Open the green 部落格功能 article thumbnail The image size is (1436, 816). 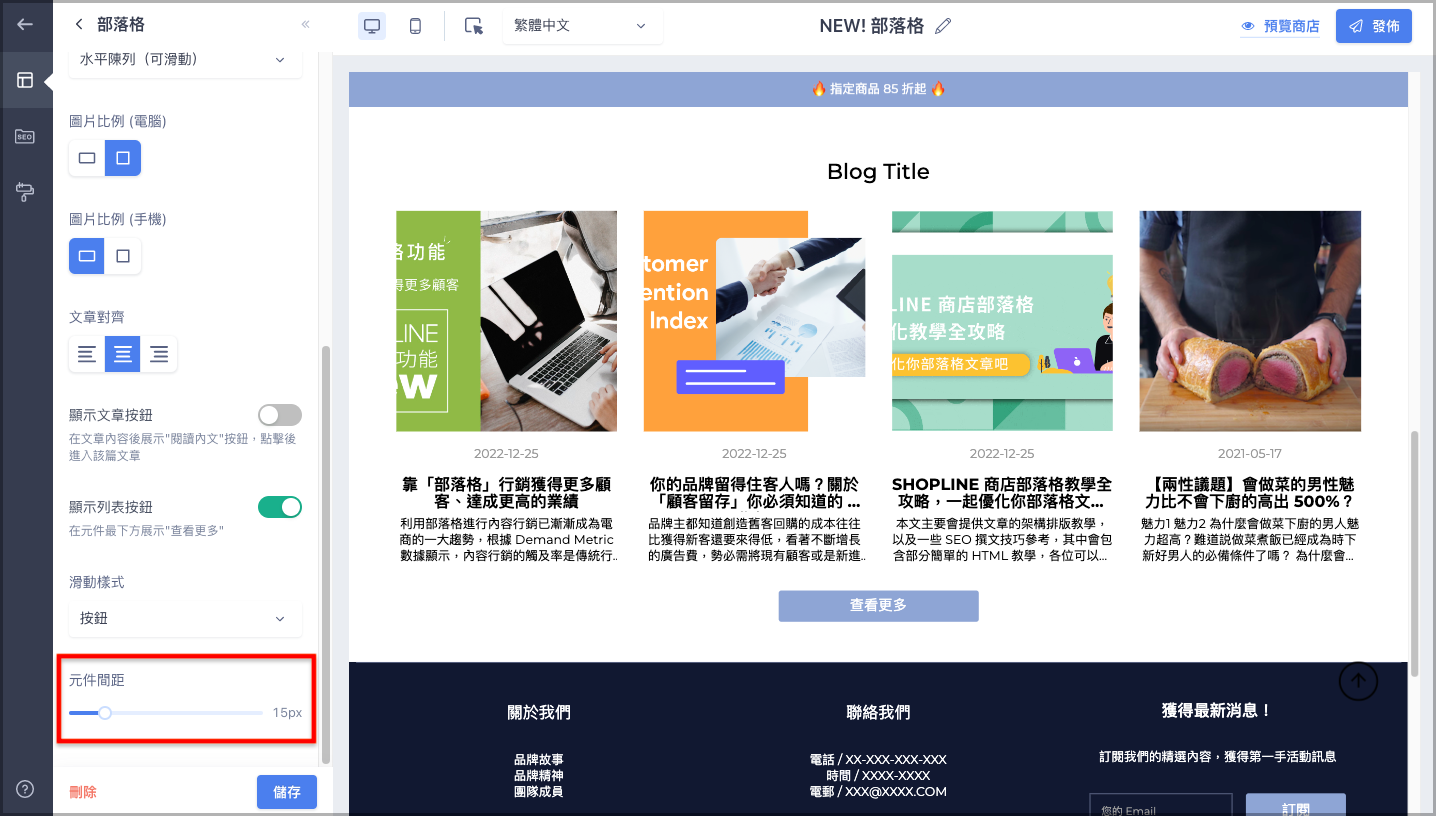(x=506, y=321)
